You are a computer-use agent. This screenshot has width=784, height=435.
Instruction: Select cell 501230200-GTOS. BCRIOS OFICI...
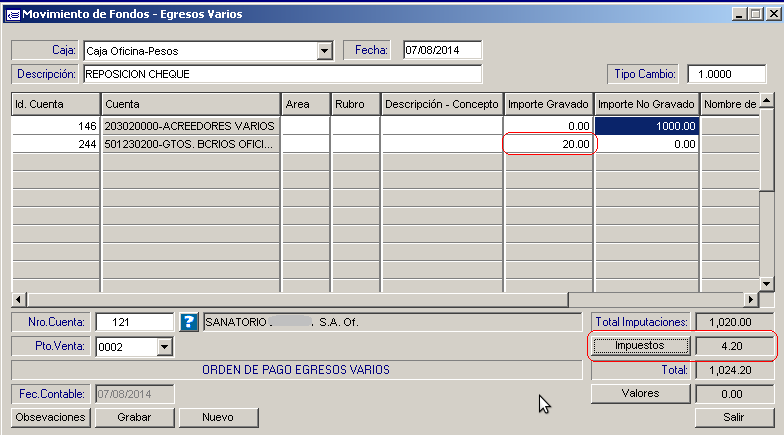click(x=190, y=144)
